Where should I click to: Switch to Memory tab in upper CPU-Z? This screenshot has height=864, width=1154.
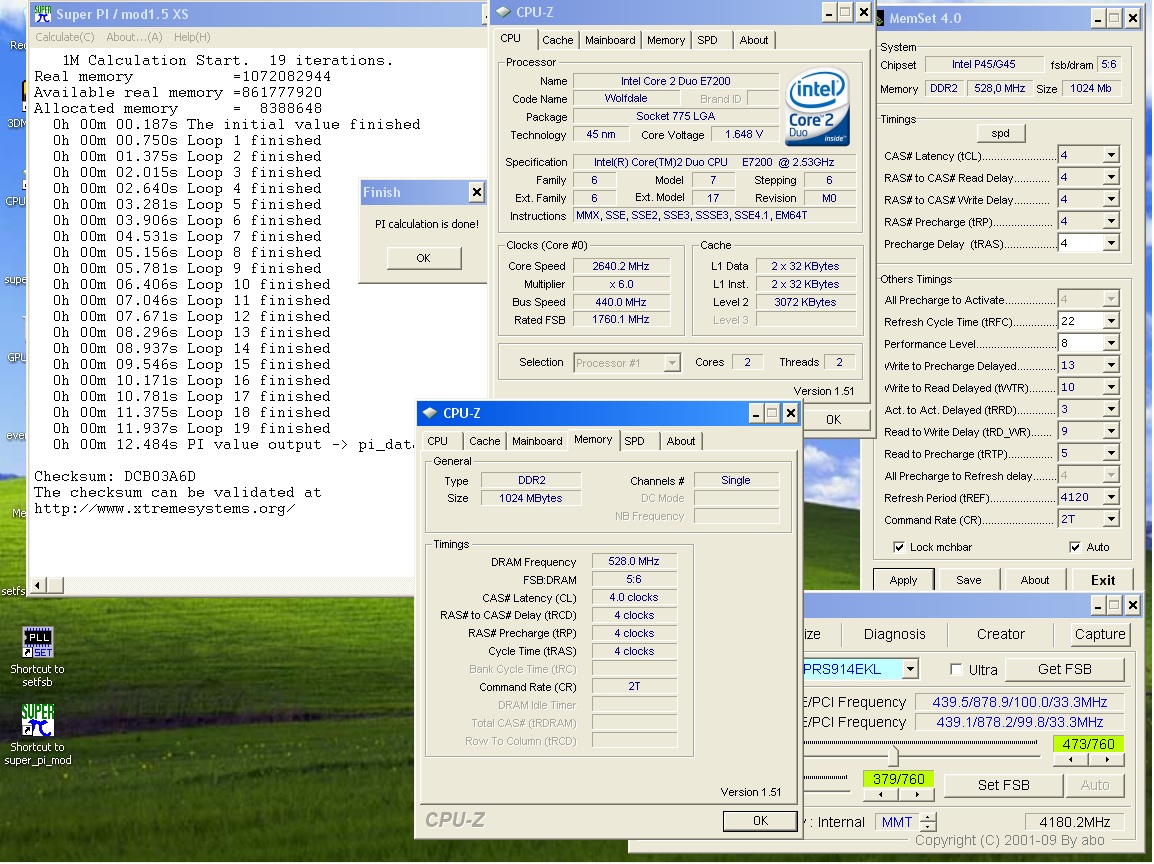coord(666,40)
